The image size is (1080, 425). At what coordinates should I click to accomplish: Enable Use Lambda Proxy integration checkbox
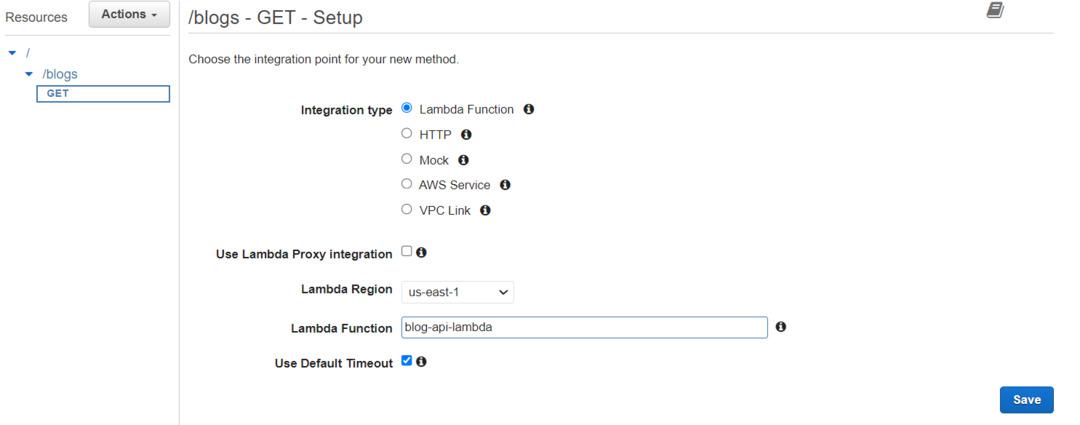point(407,252)
